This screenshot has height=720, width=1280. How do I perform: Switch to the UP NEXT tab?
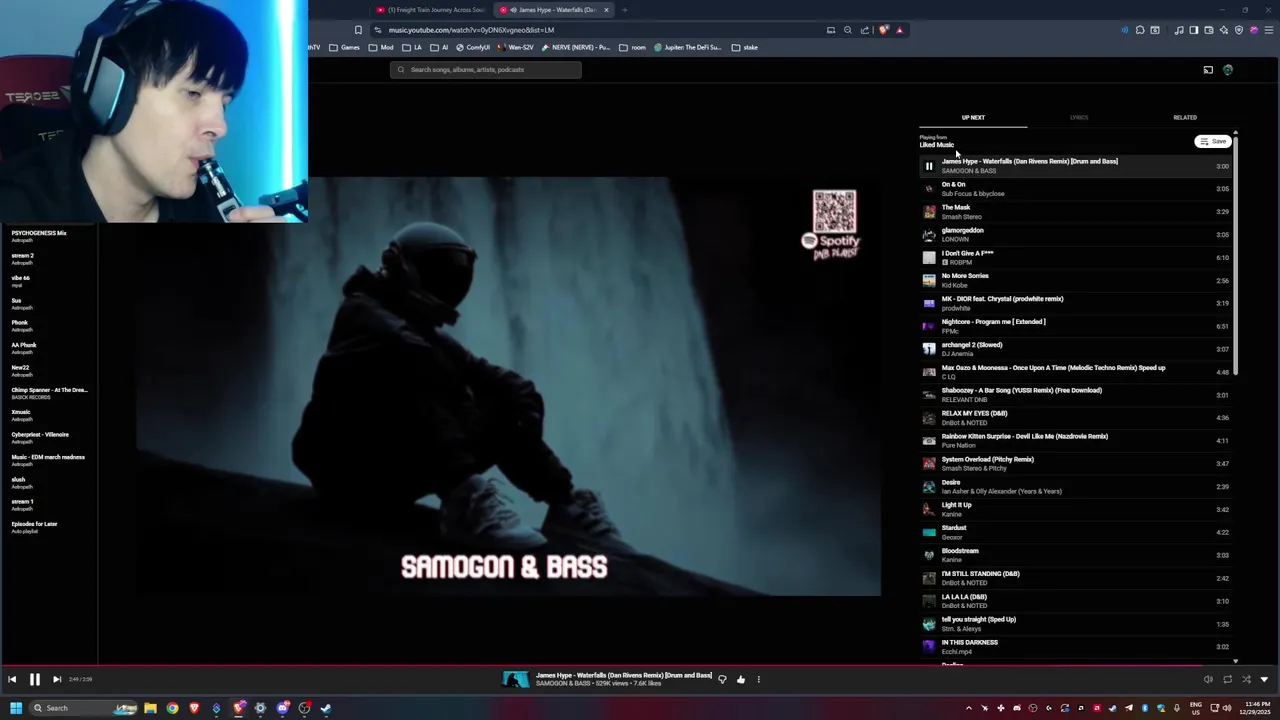click(x=973, y=117)
